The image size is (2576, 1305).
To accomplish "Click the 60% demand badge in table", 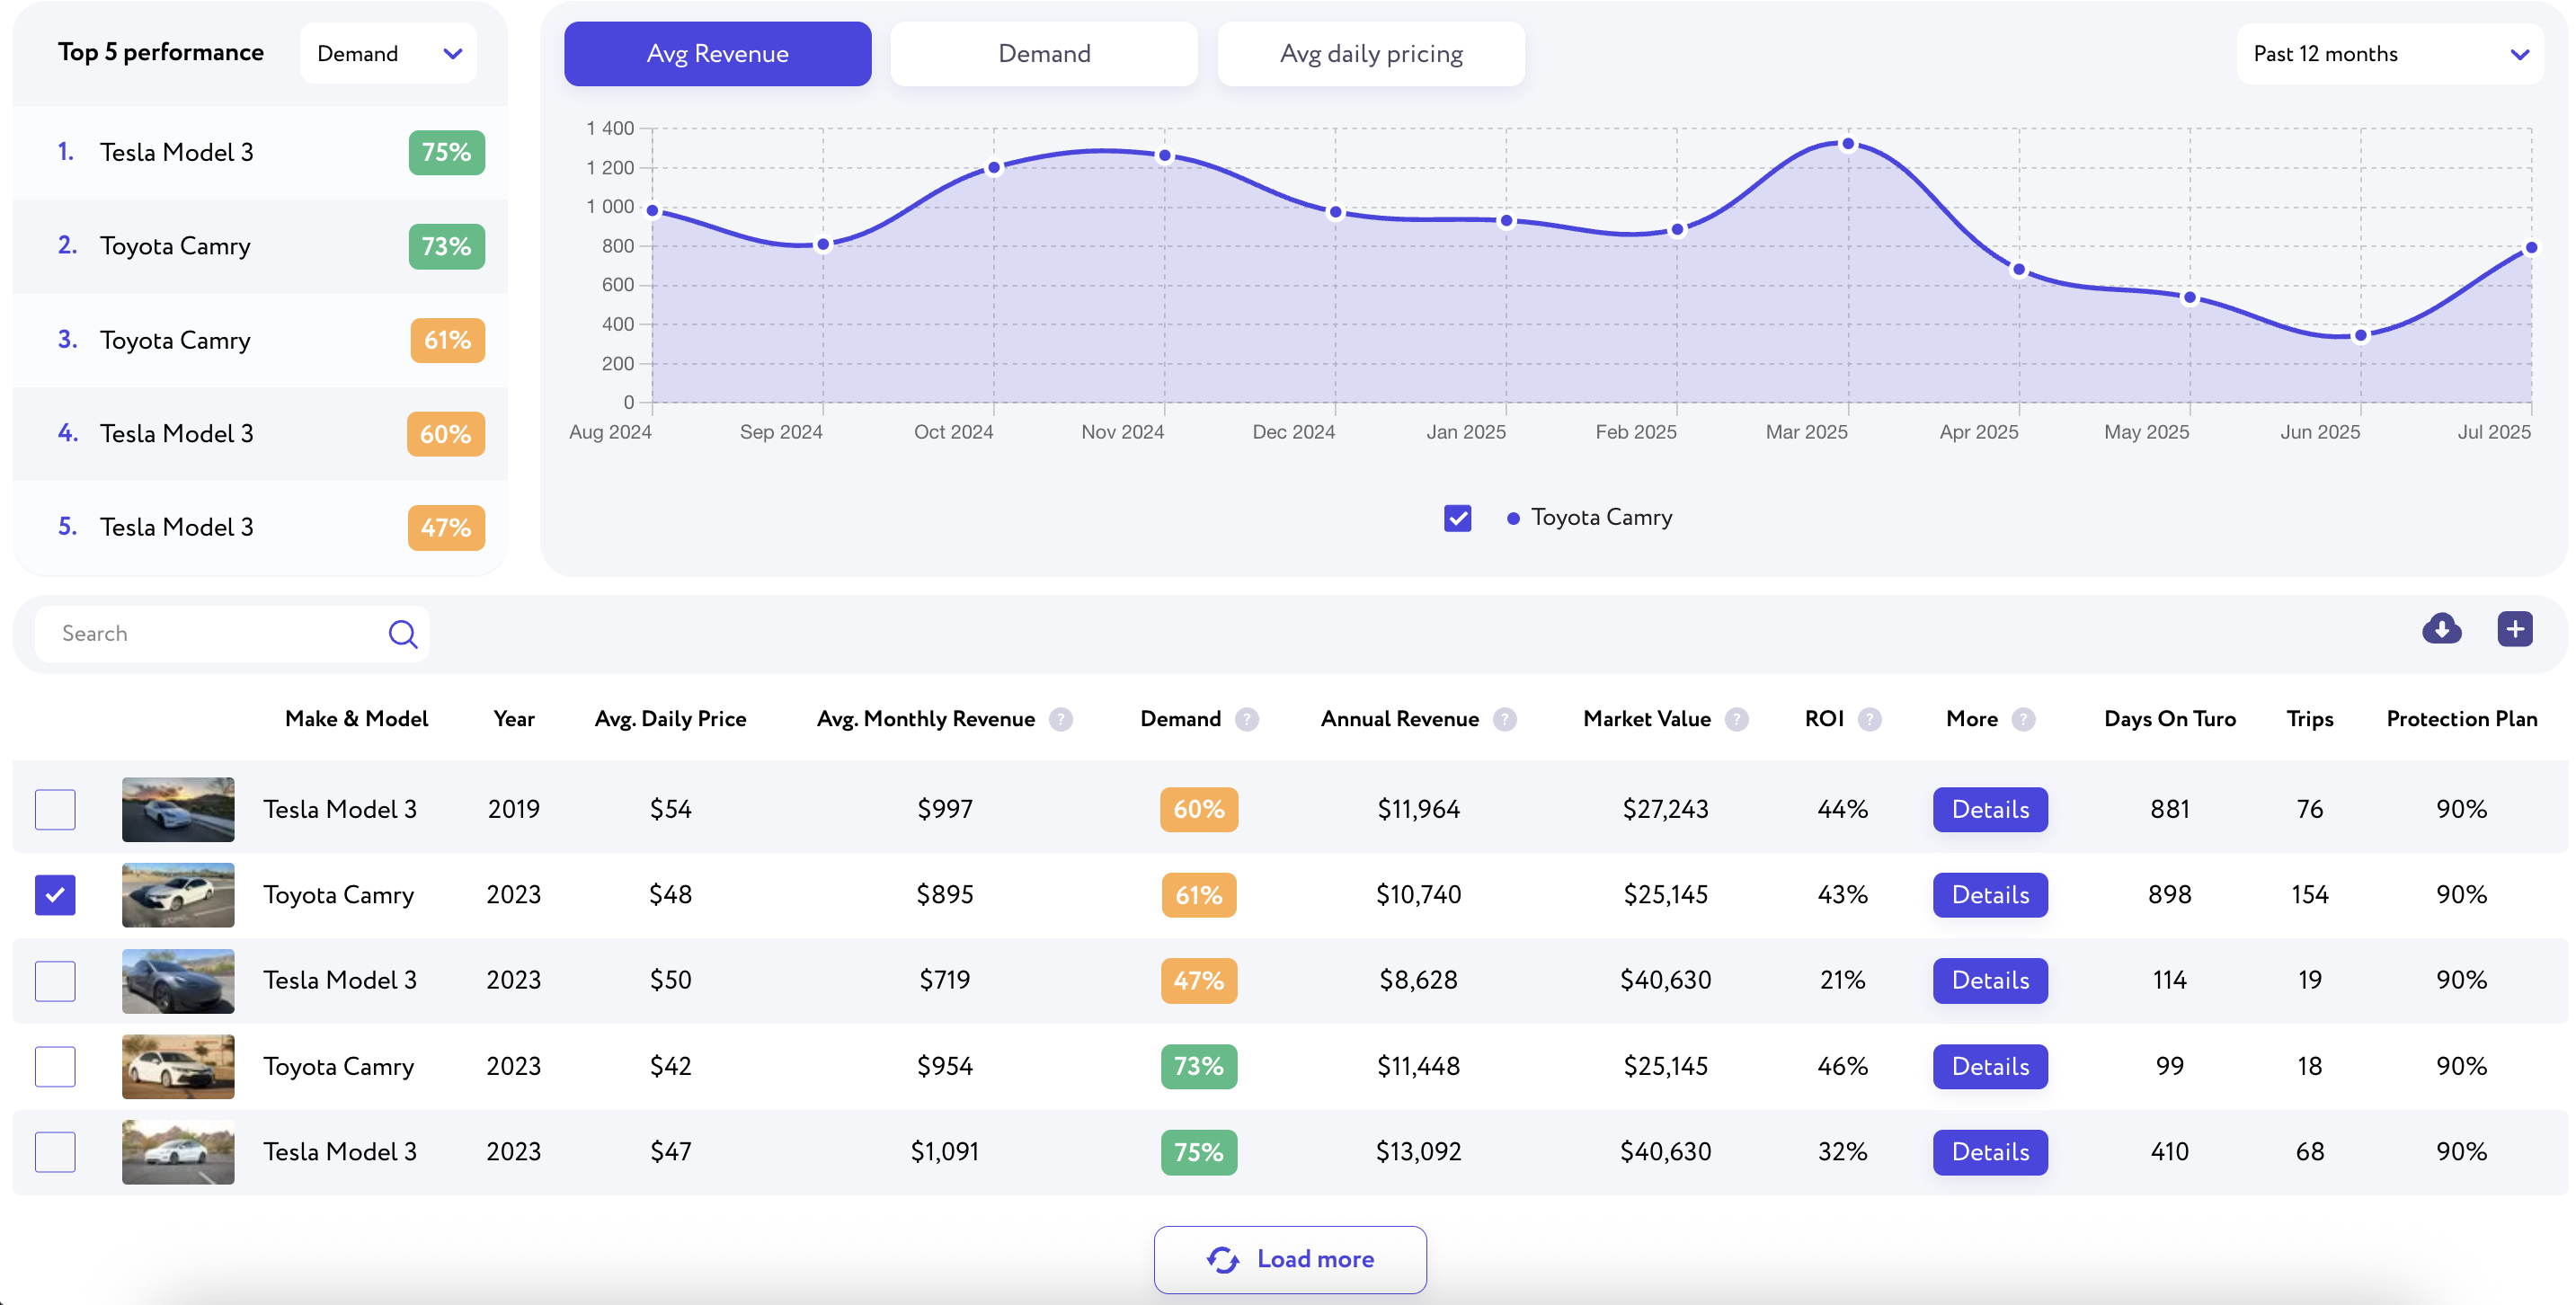I will (x=1199, y=810).
